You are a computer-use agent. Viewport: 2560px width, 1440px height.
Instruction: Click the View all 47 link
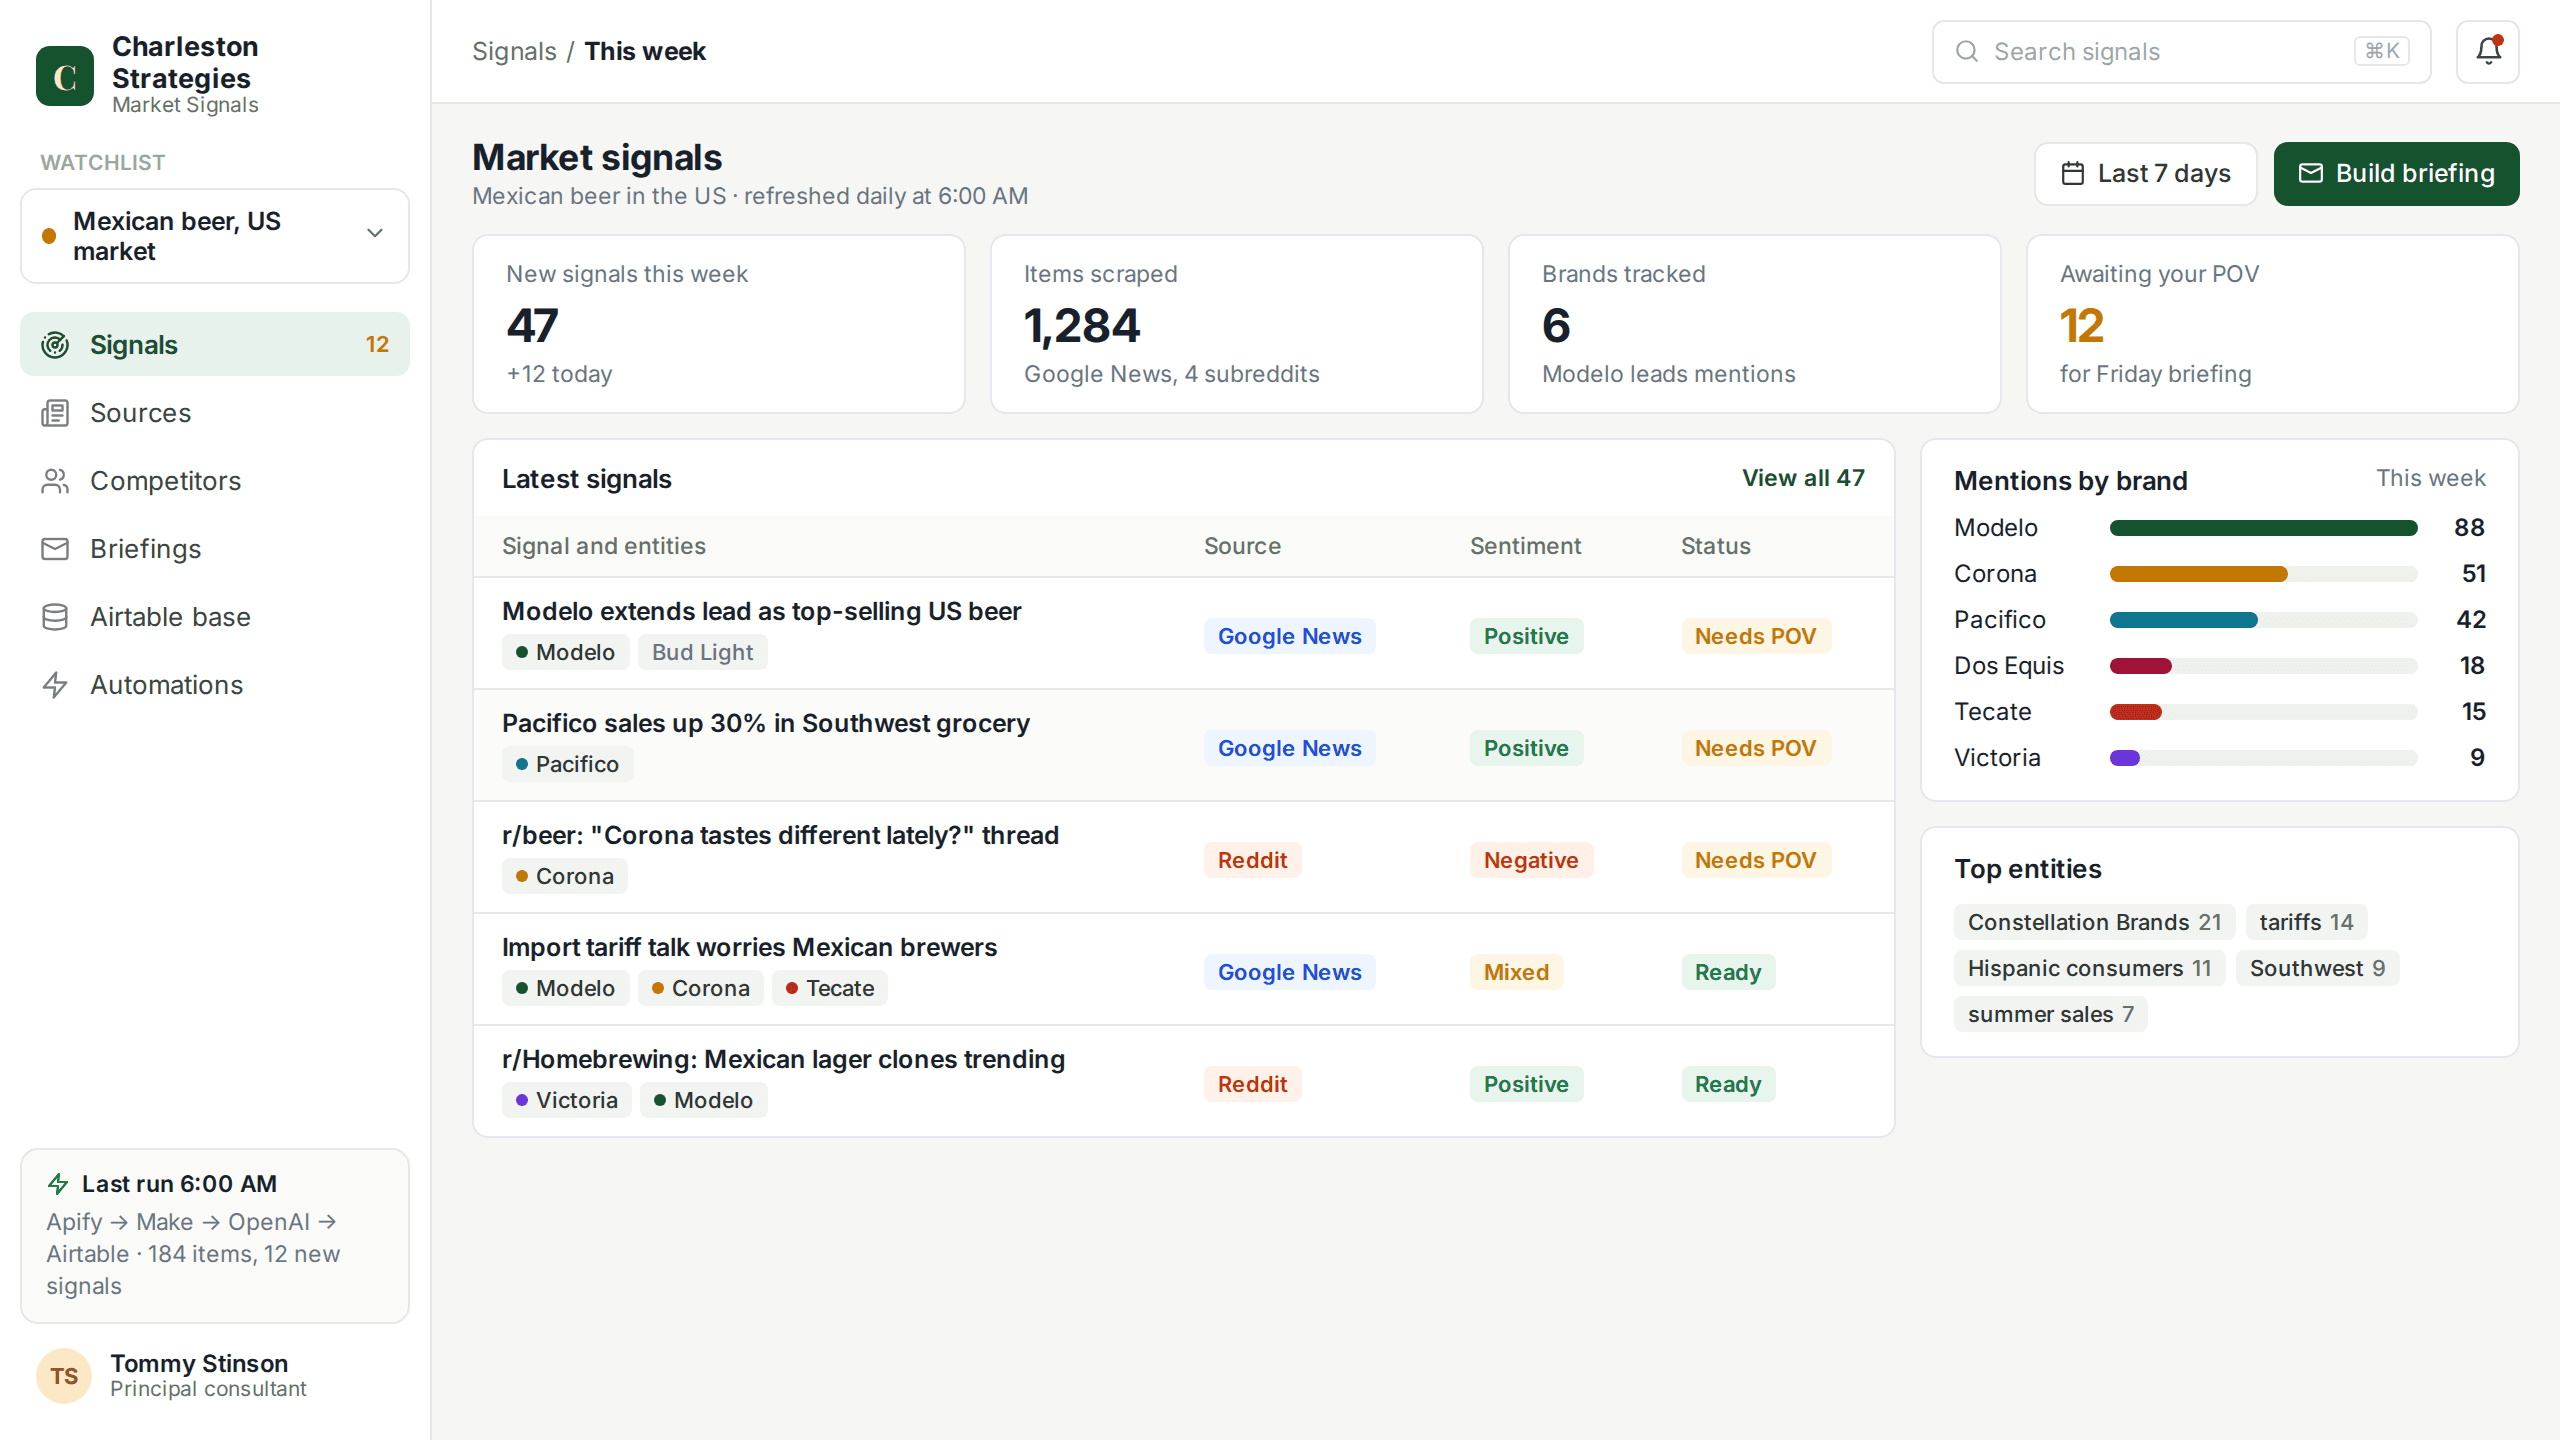(1803, 478)
